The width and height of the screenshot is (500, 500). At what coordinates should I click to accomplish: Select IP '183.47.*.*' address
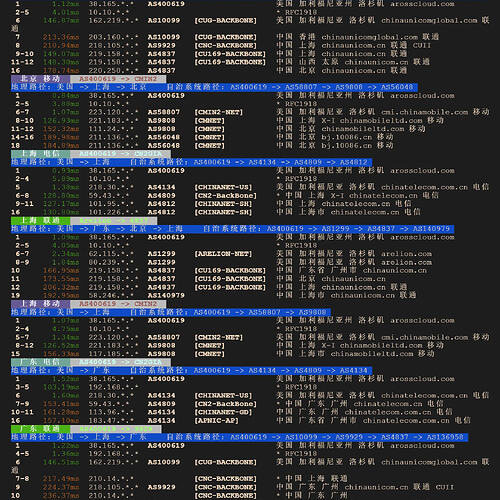[x=111, y=420]
